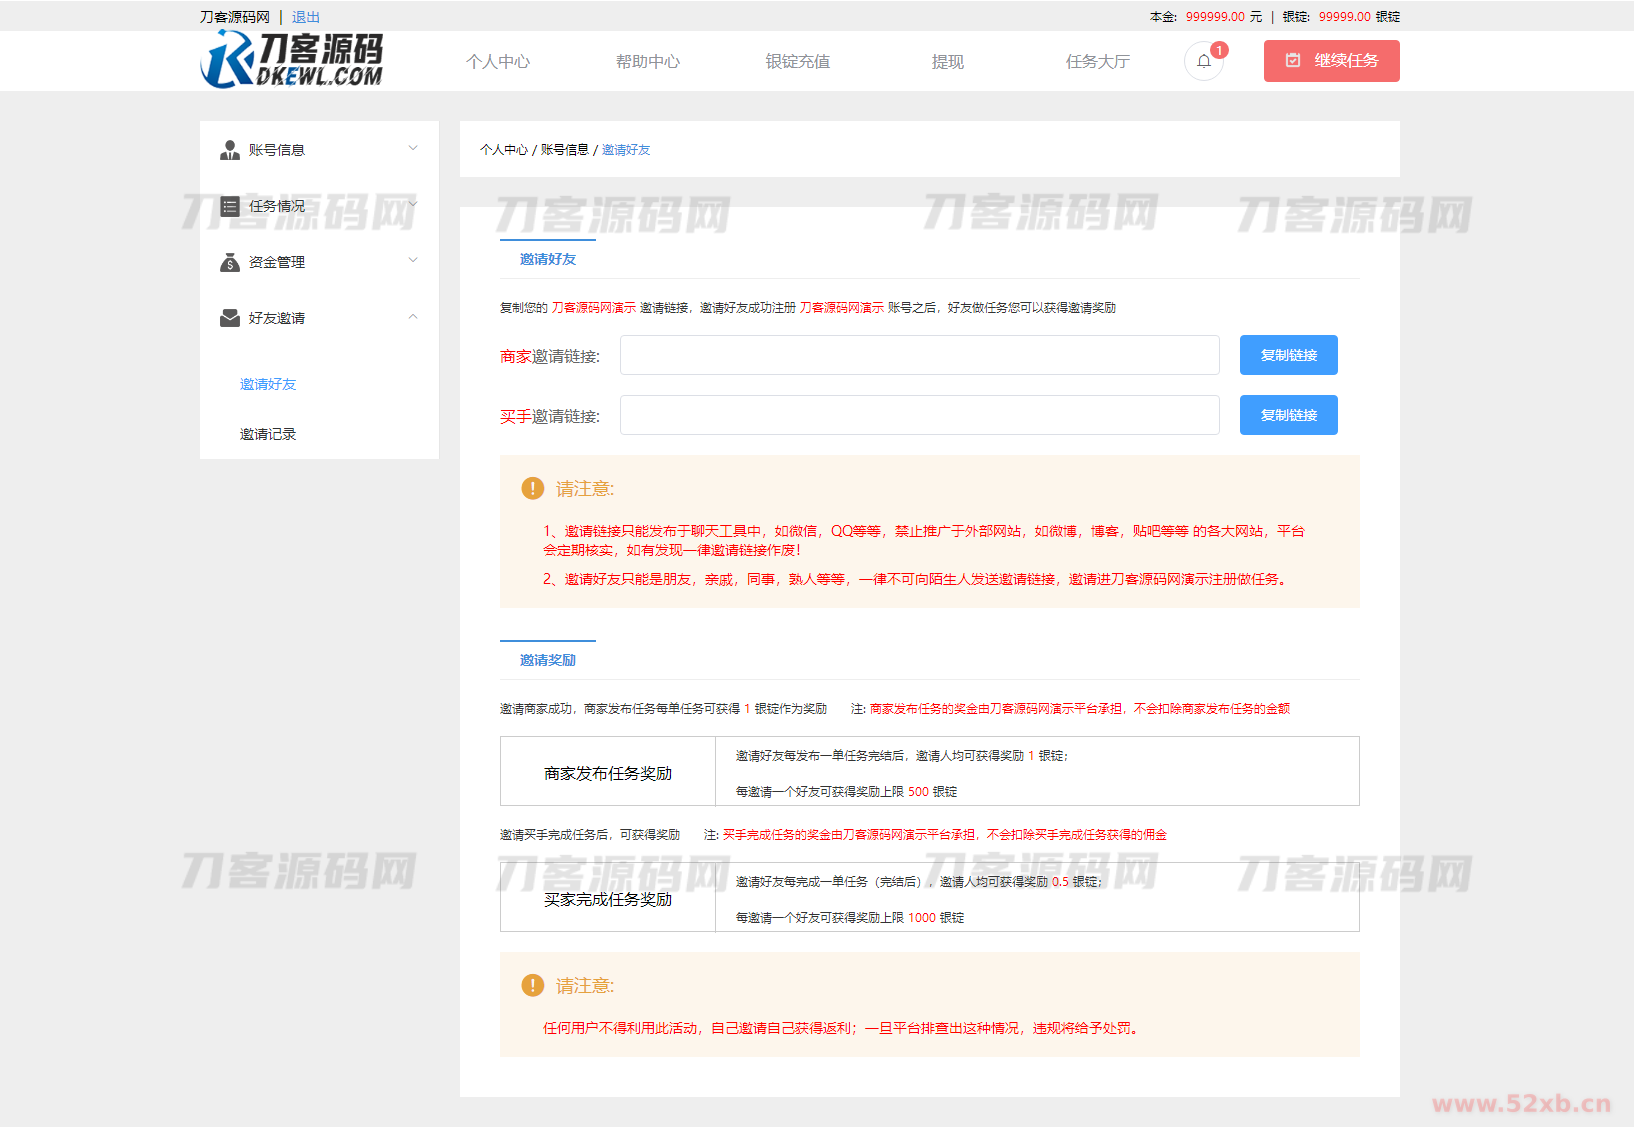Copy the 商家邀请链接 with 复制链接 button
This screenshot has width=1634, height=1127.
tap(1288, 355)
